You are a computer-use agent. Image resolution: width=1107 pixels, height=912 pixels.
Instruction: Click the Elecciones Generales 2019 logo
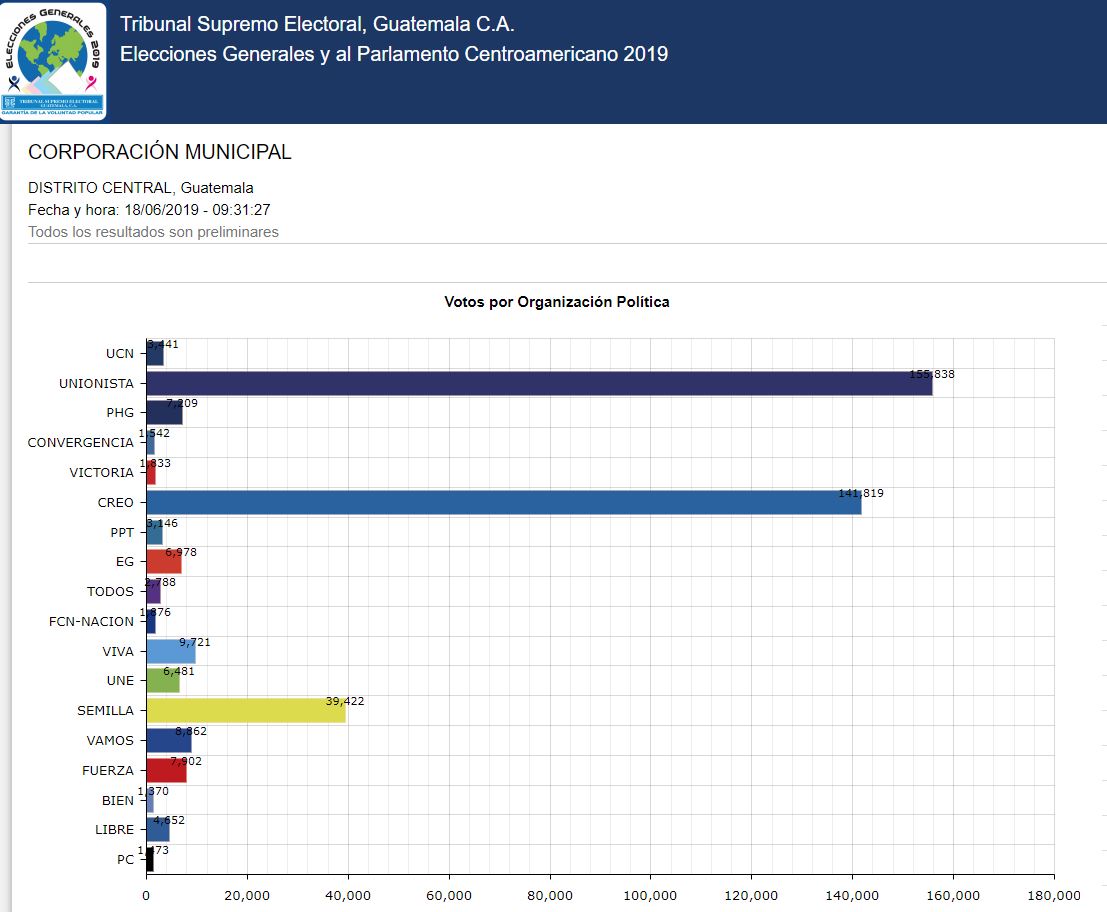click(53, 62)
